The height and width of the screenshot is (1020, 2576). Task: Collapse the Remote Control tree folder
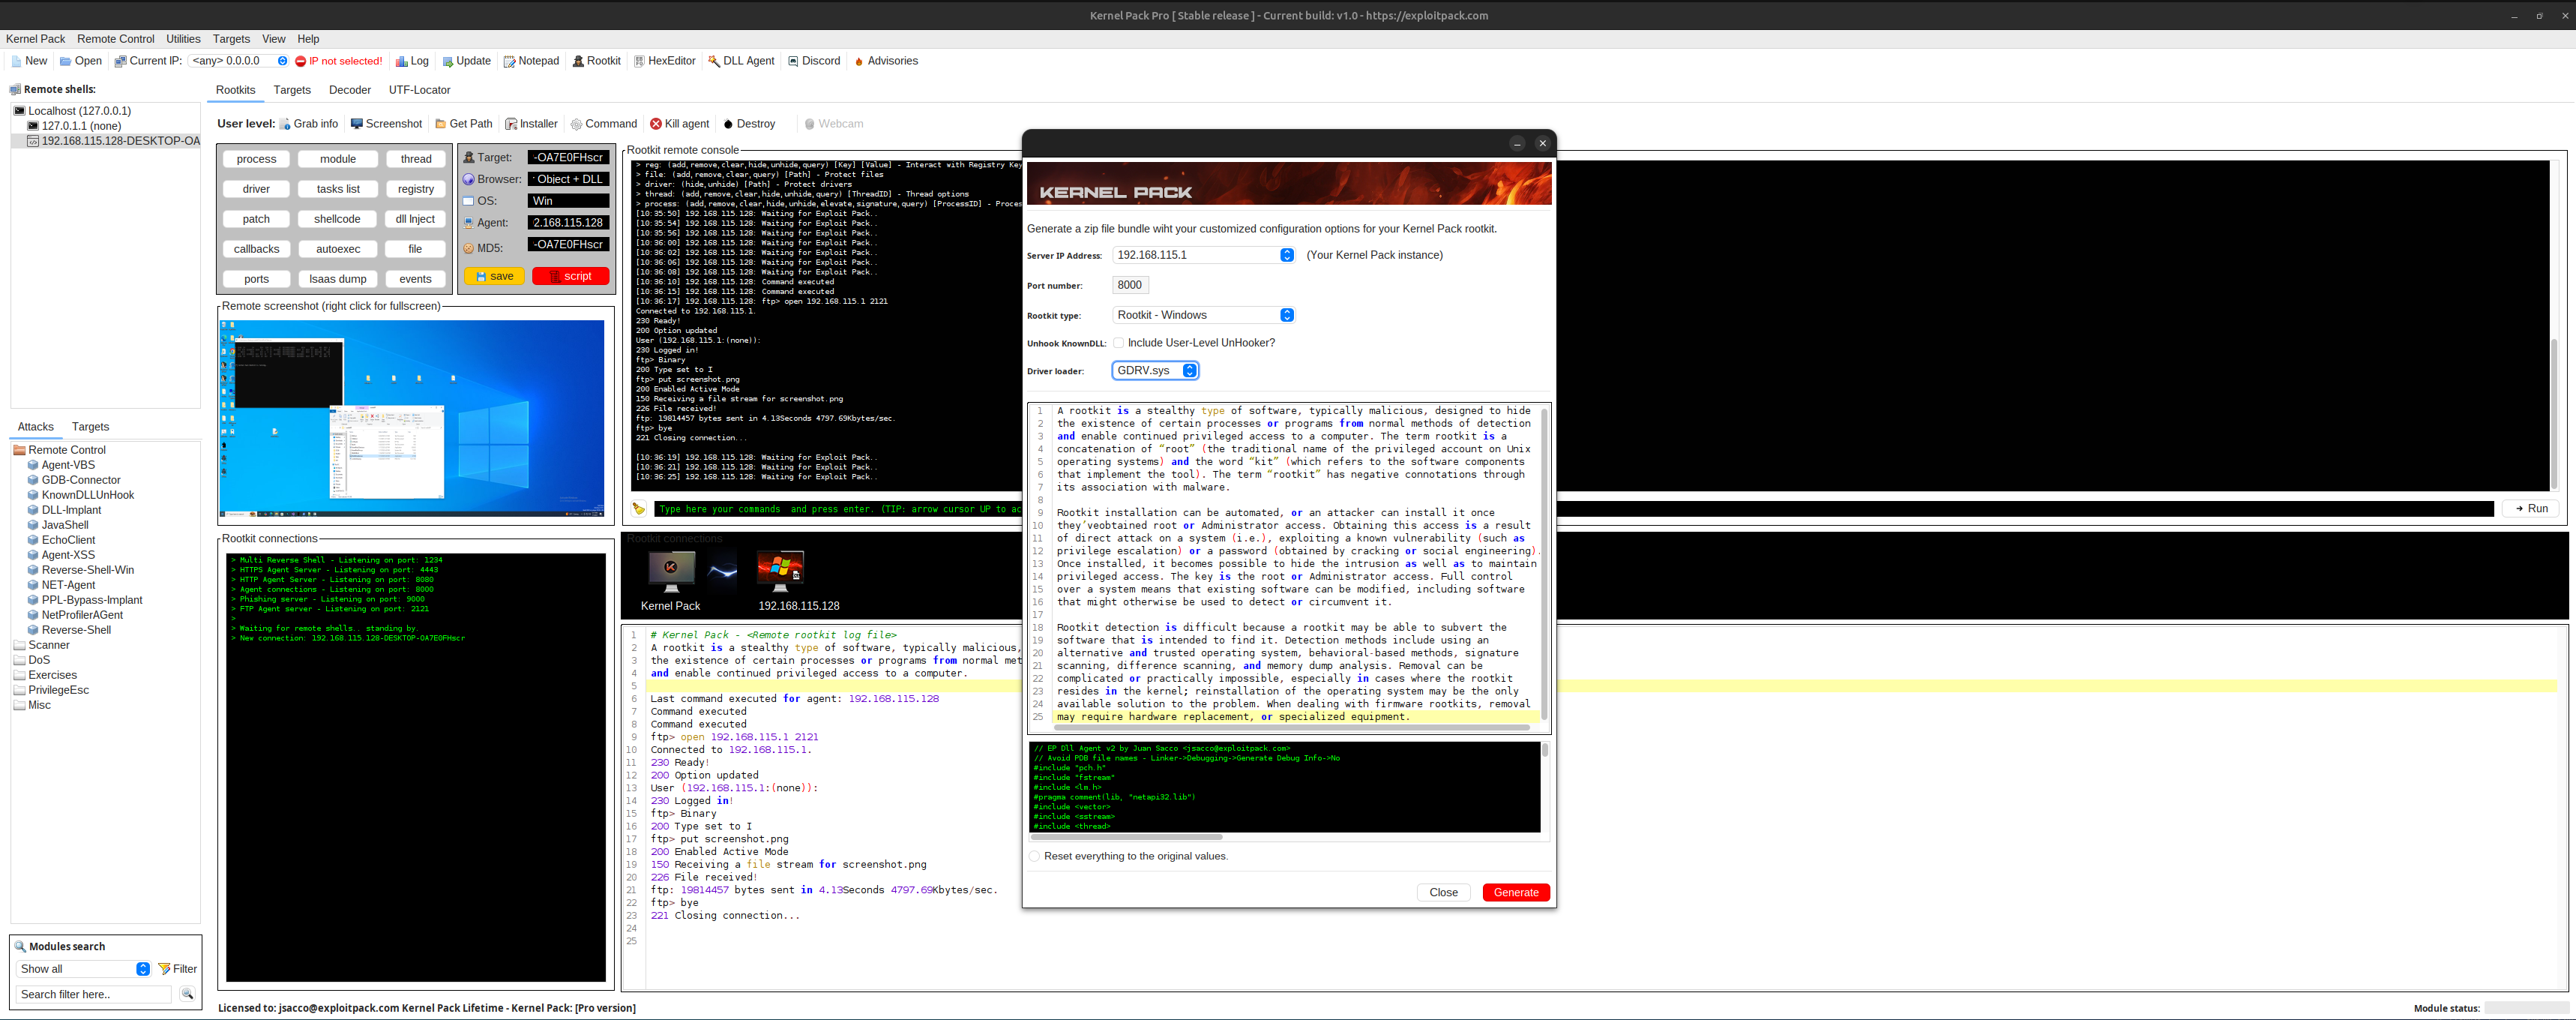coord(19,450)
